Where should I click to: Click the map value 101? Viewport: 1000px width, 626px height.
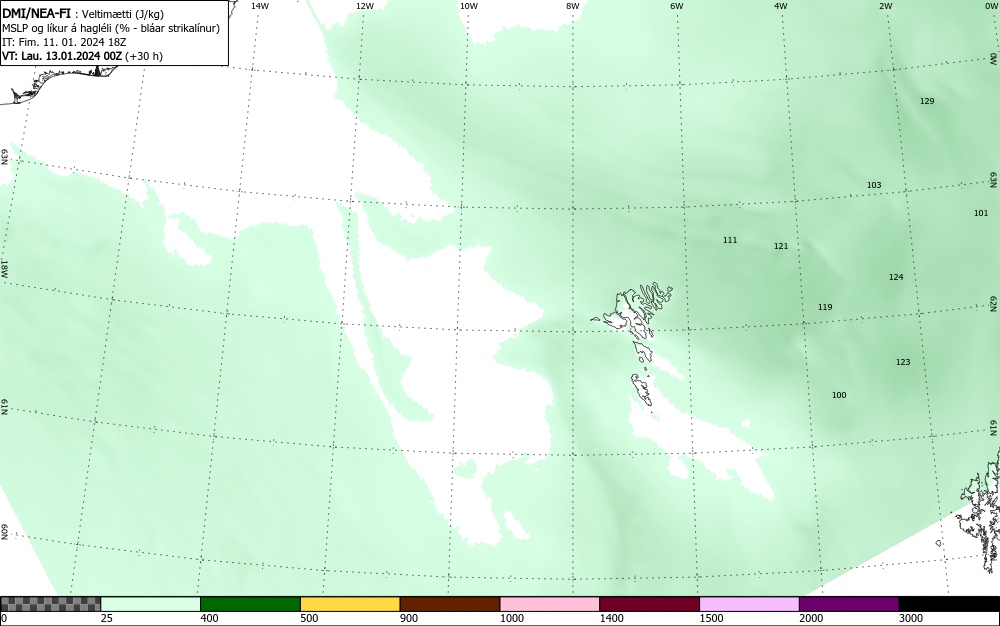(x=981, y=213)
